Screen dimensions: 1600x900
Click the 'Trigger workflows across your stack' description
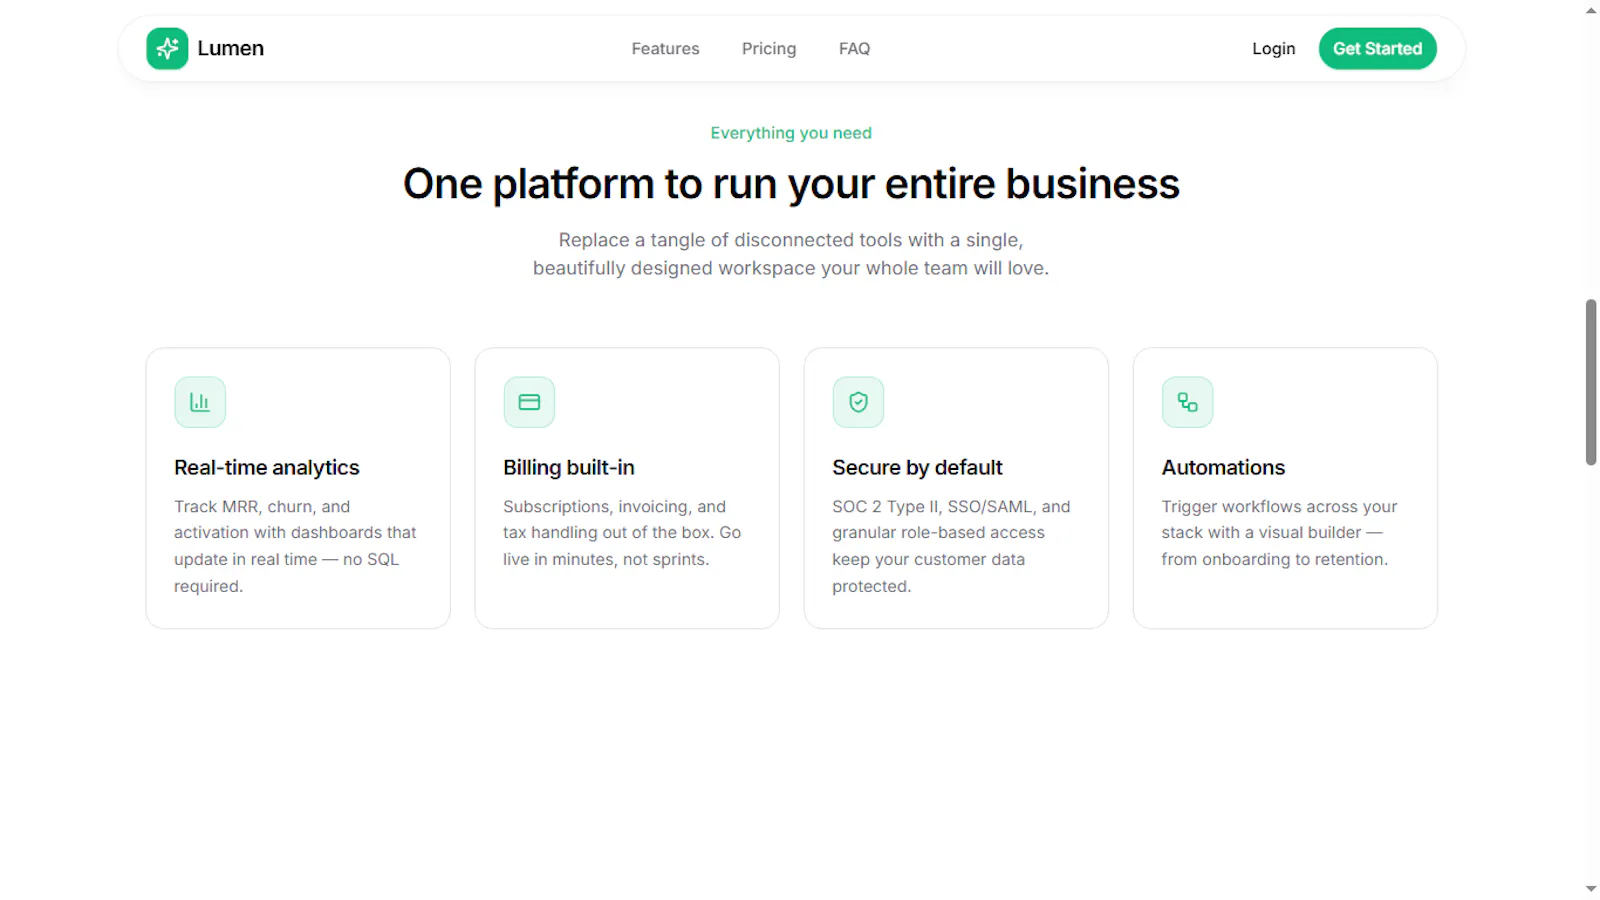(x=1279, y=533)
